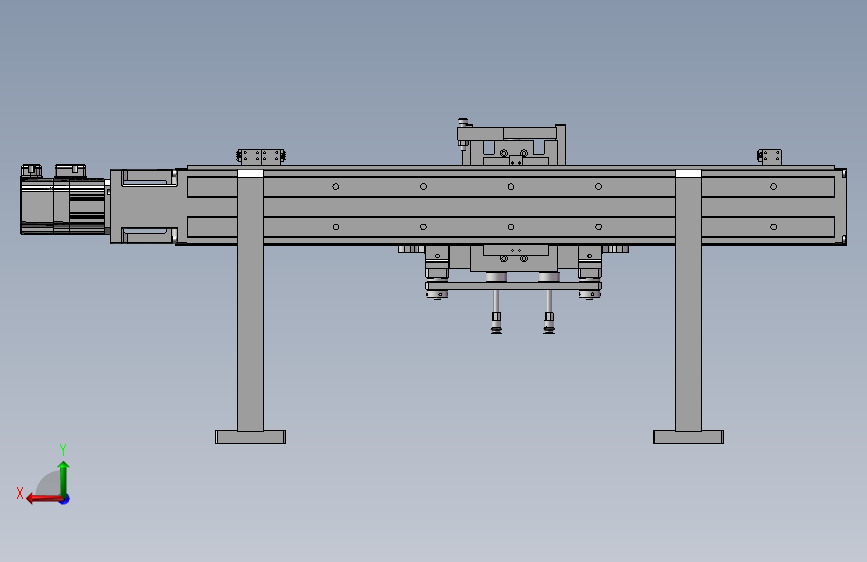The width and height of the screenshot is (867, 562).
Task: Select the right sensor block on top of the rail
Action: point(769,157)
